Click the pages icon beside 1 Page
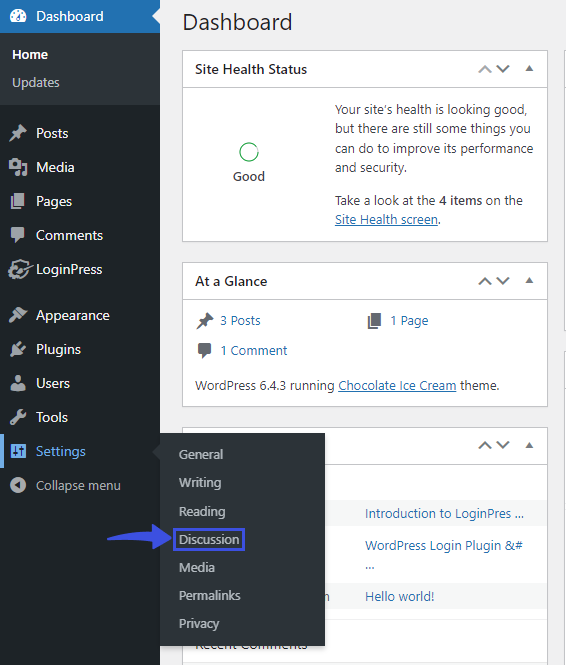Screen dimensions: 566x665 (x=374, y=321)
